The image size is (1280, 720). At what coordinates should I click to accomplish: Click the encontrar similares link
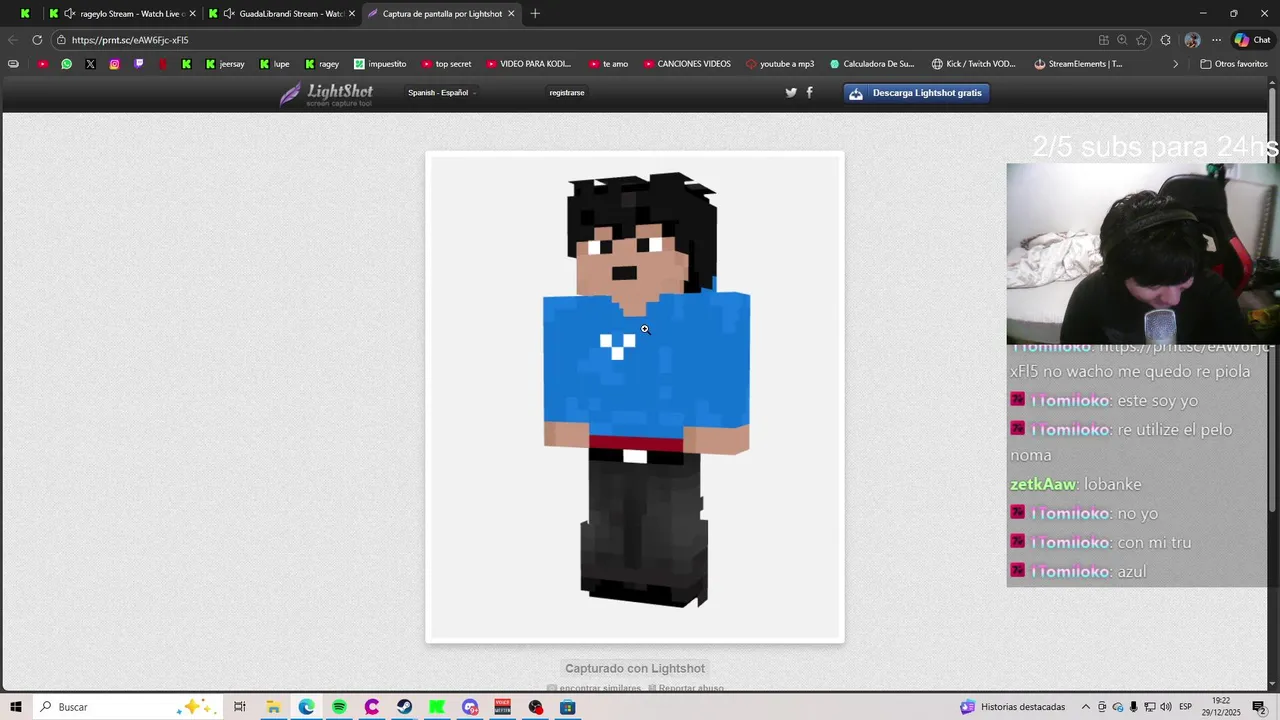594,688
